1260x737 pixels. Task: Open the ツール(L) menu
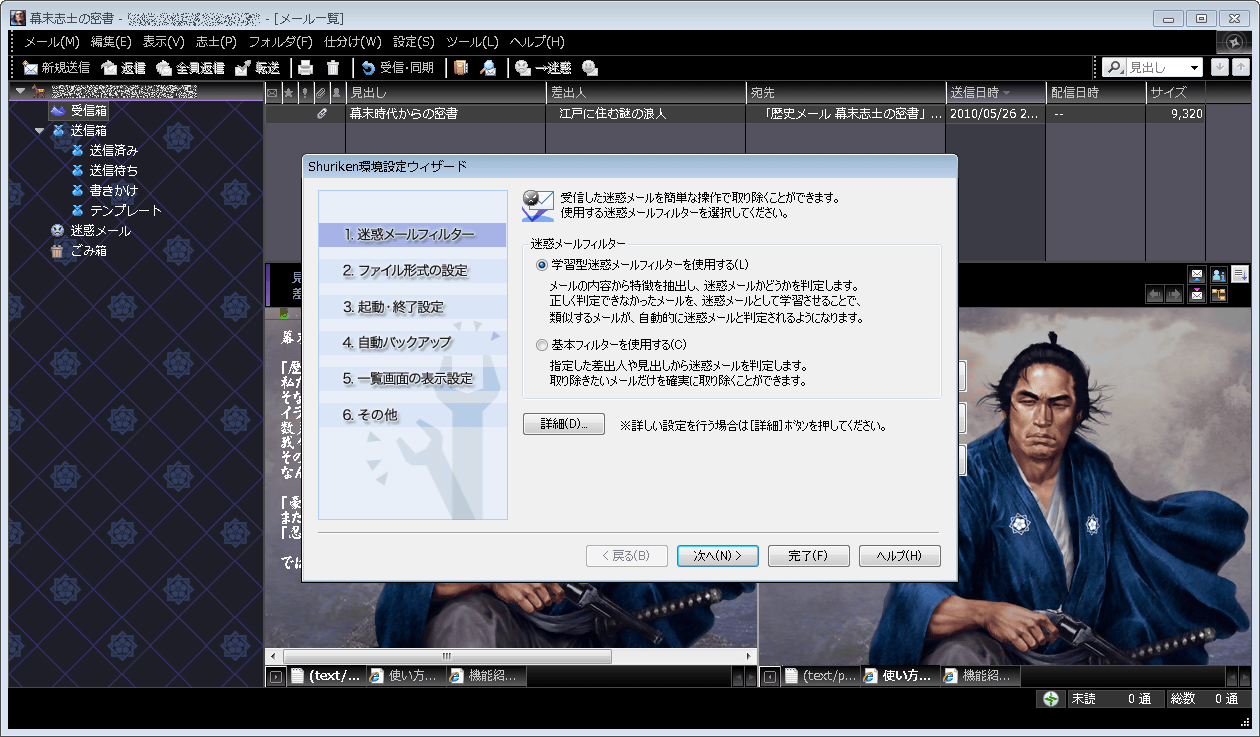click(x=472, y=42)
